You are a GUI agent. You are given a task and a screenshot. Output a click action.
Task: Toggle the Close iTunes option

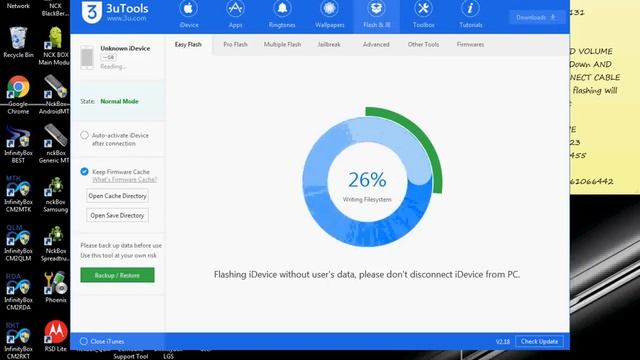click(x=84, y=341)
